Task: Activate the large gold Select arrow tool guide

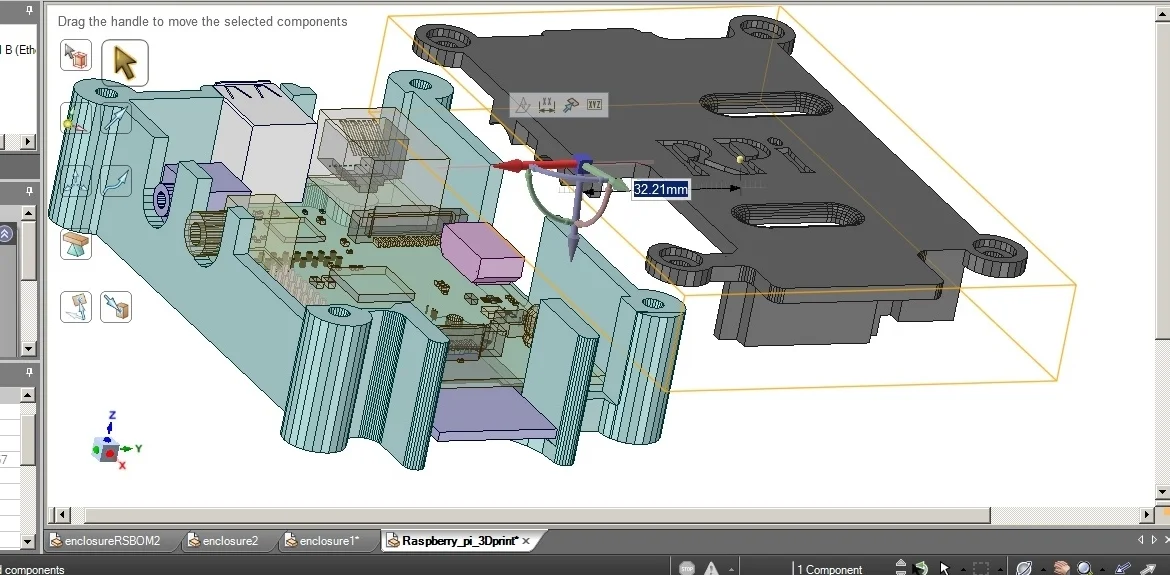Action: (x=125, y=63)
